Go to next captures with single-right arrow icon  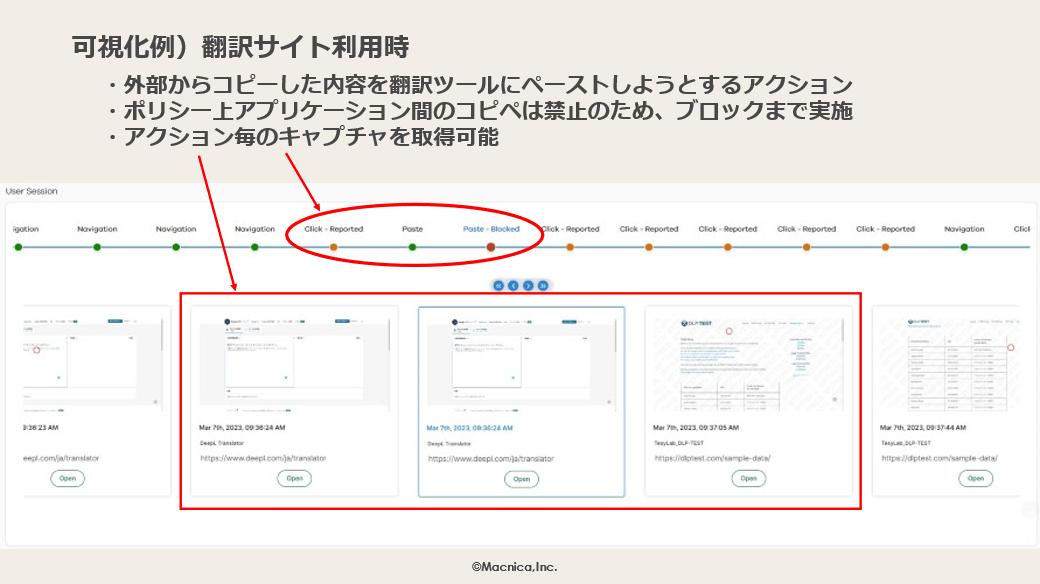pyautogui.click(x=528, y=285)
